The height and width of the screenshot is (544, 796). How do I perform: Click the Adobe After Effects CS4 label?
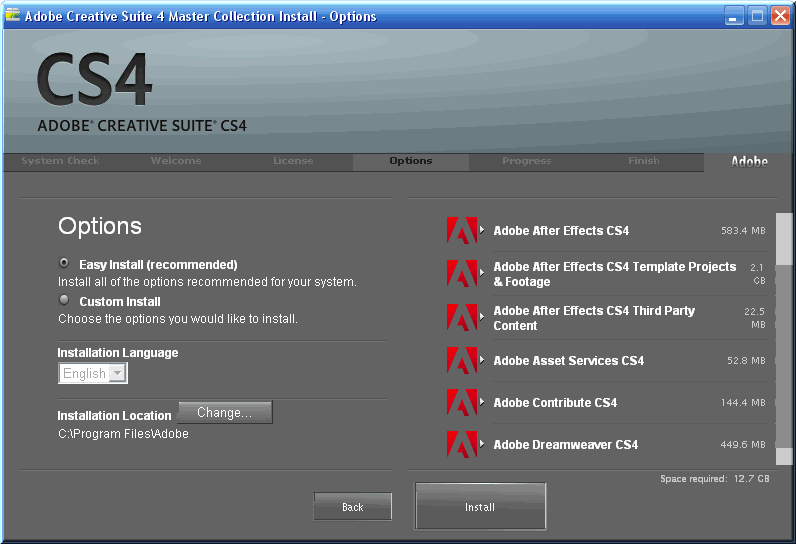point(561,231)
